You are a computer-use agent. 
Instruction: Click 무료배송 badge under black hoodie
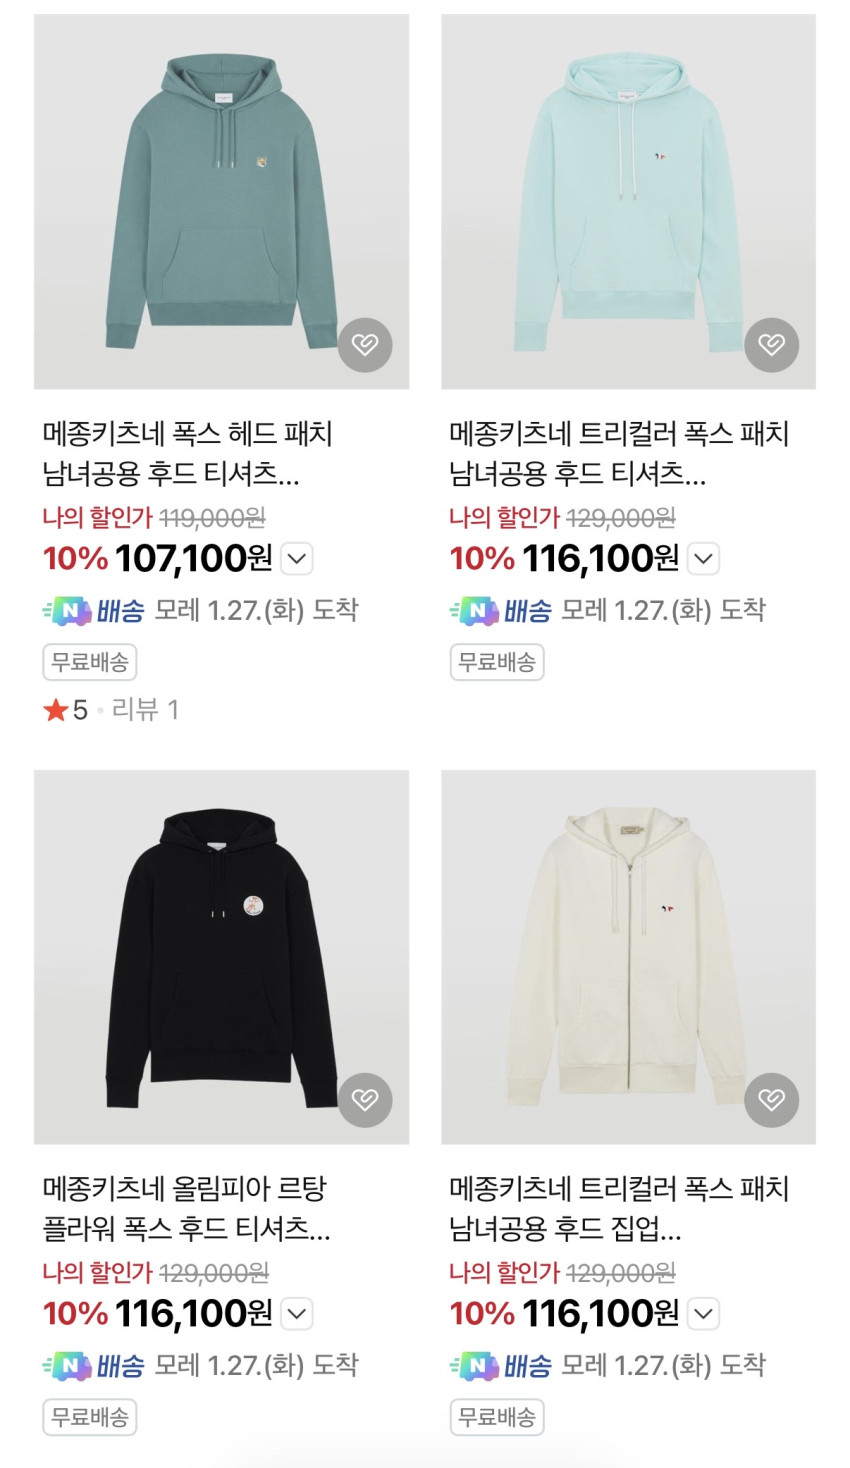90,1417
